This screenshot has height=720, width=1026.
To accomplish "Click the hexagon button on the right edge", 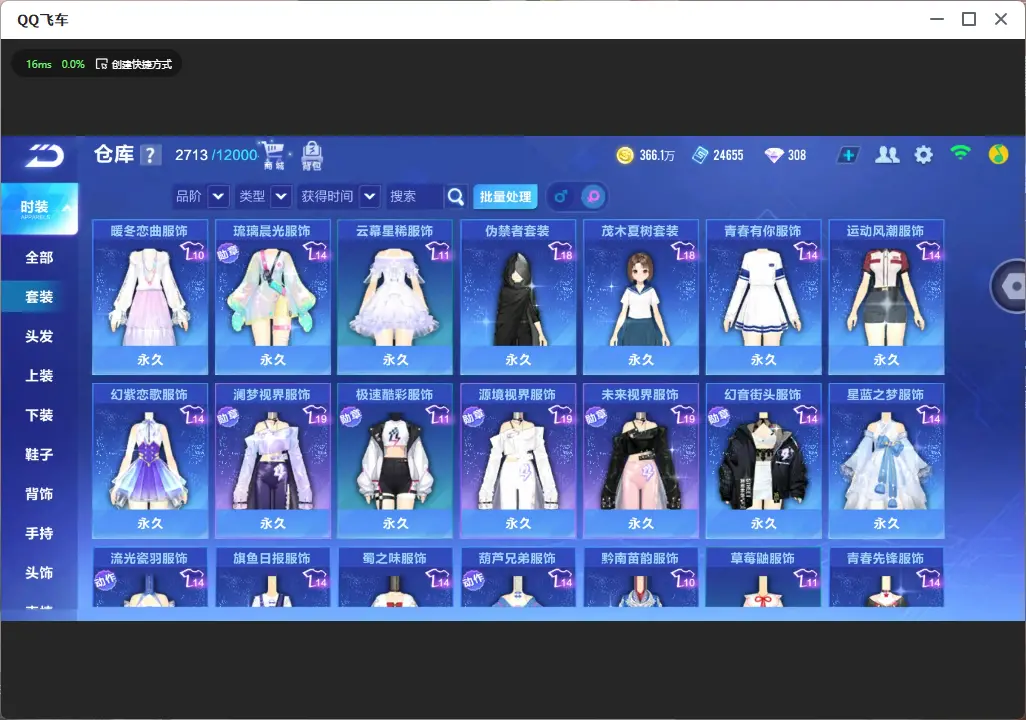I will pyautogui.click(x=1009, y=286).
